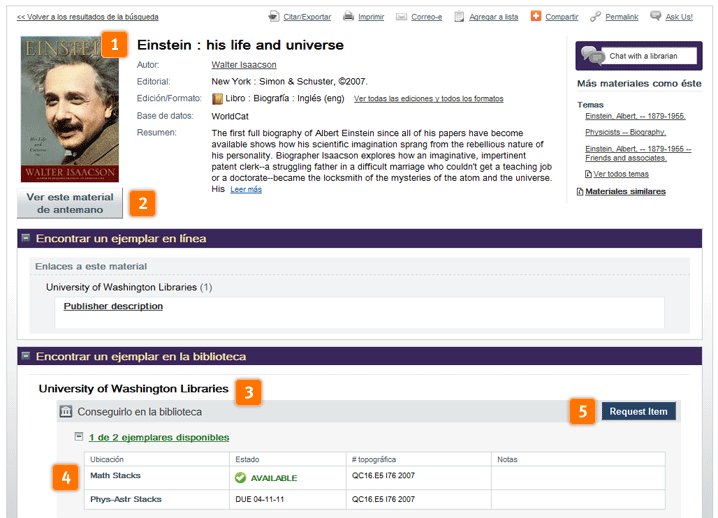718x518 pixels.
Task: Click the Ask Us! speech bubble icon
Action: click(x=656, y=16)
